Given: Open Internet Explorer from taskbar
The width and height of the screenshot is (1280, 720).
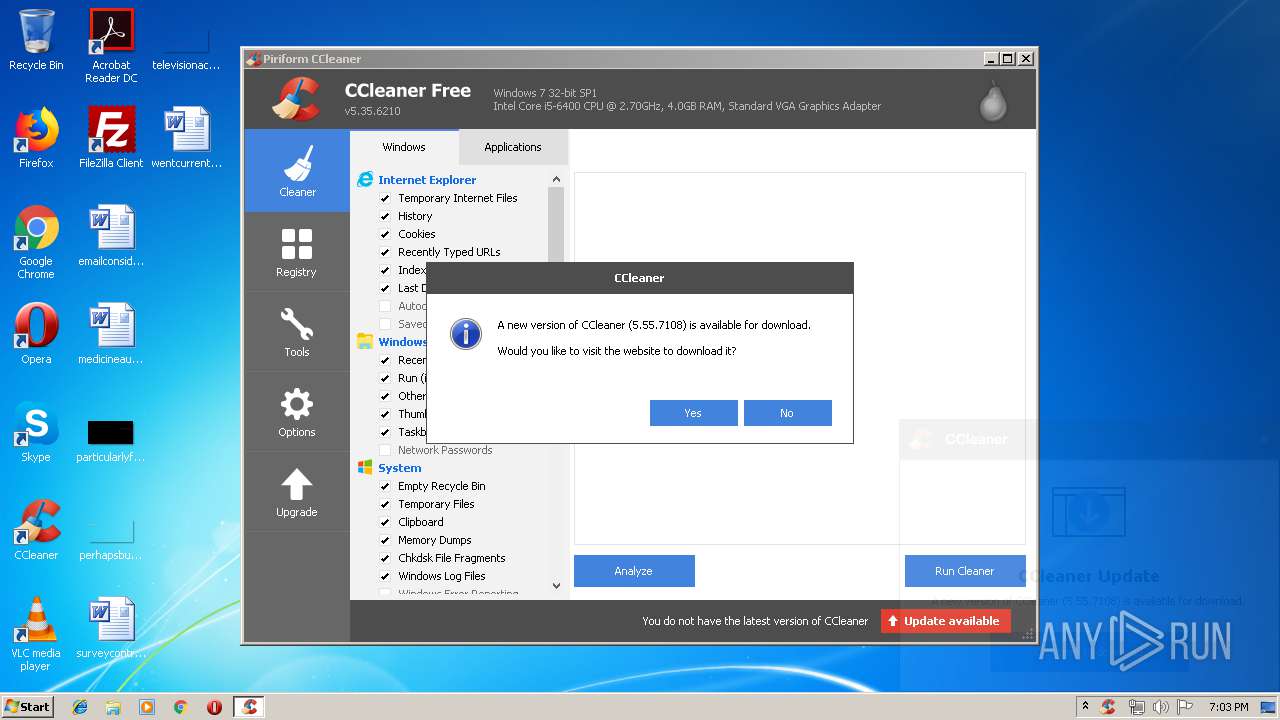Looking at the screenshot, I should click(x=80, y=707).
